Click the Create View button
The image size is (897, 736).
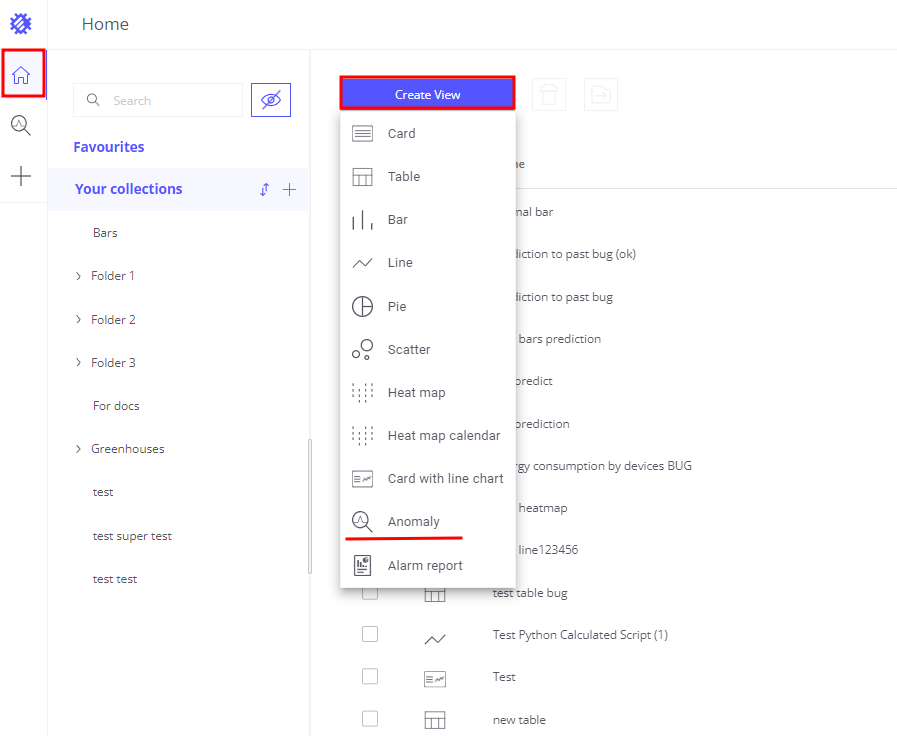[x=427, y=94]
